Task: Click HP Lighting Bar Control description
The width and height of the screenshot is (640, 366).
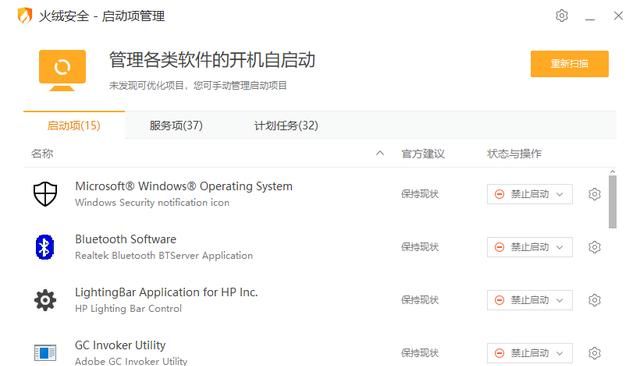Action: 129,308
